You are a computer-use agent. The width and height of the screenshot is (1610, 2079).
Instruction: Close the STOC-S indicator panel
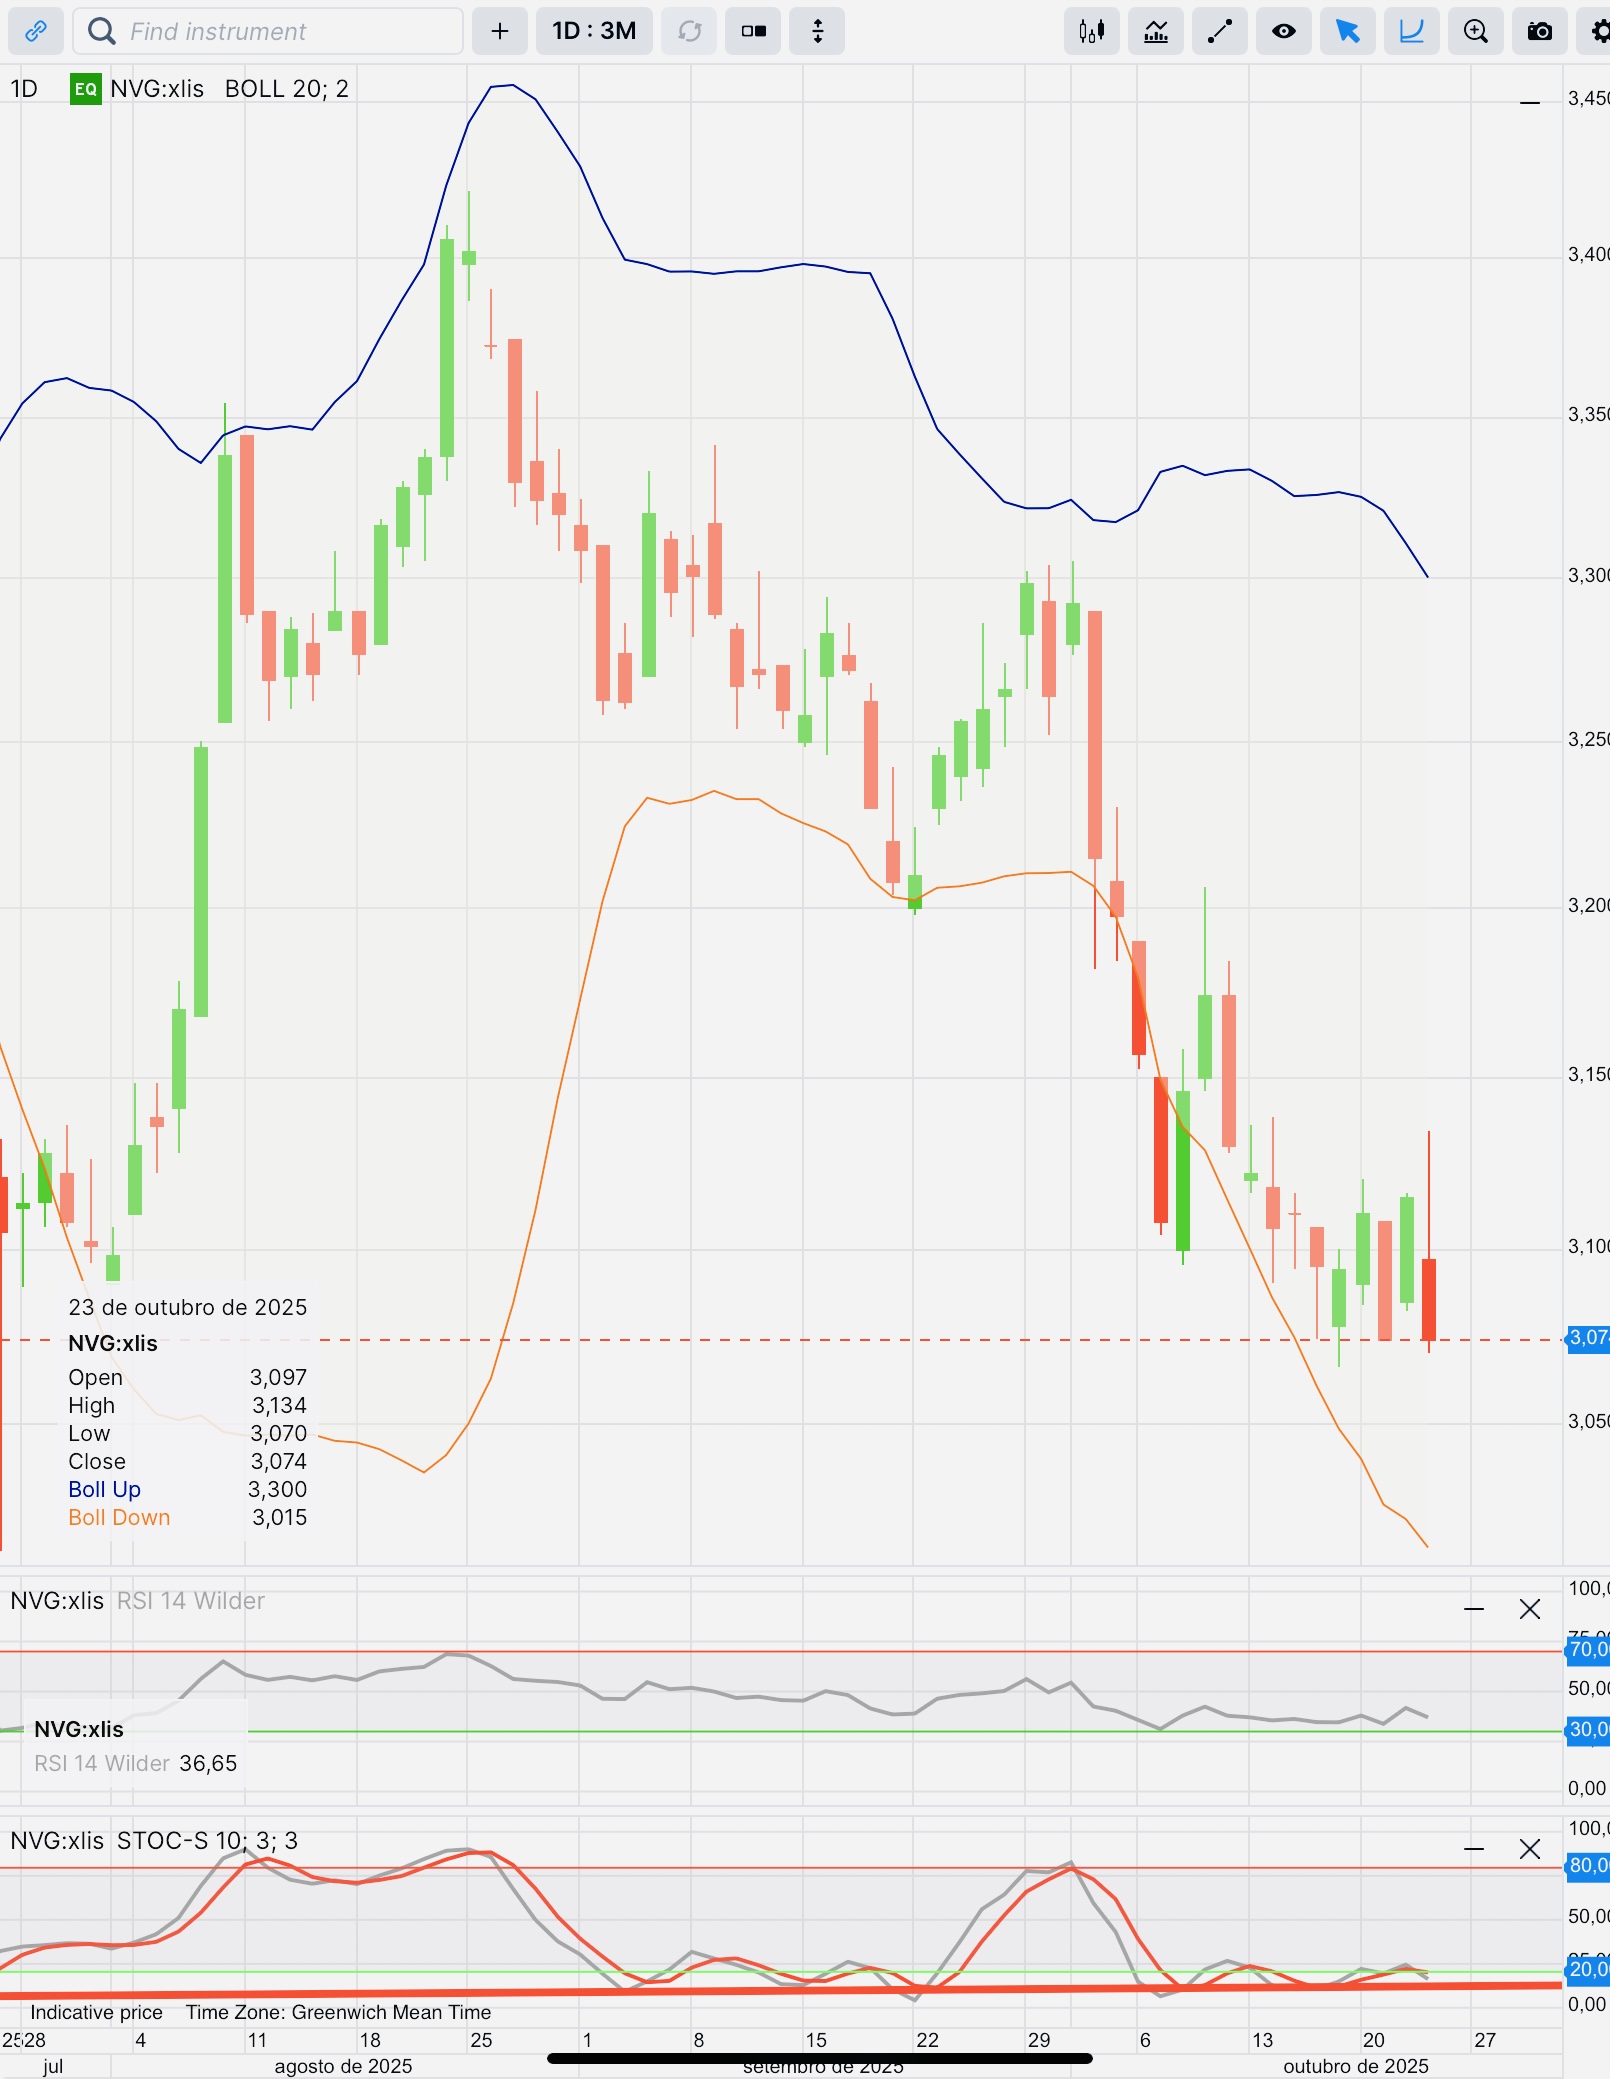coord(1530,1849)
